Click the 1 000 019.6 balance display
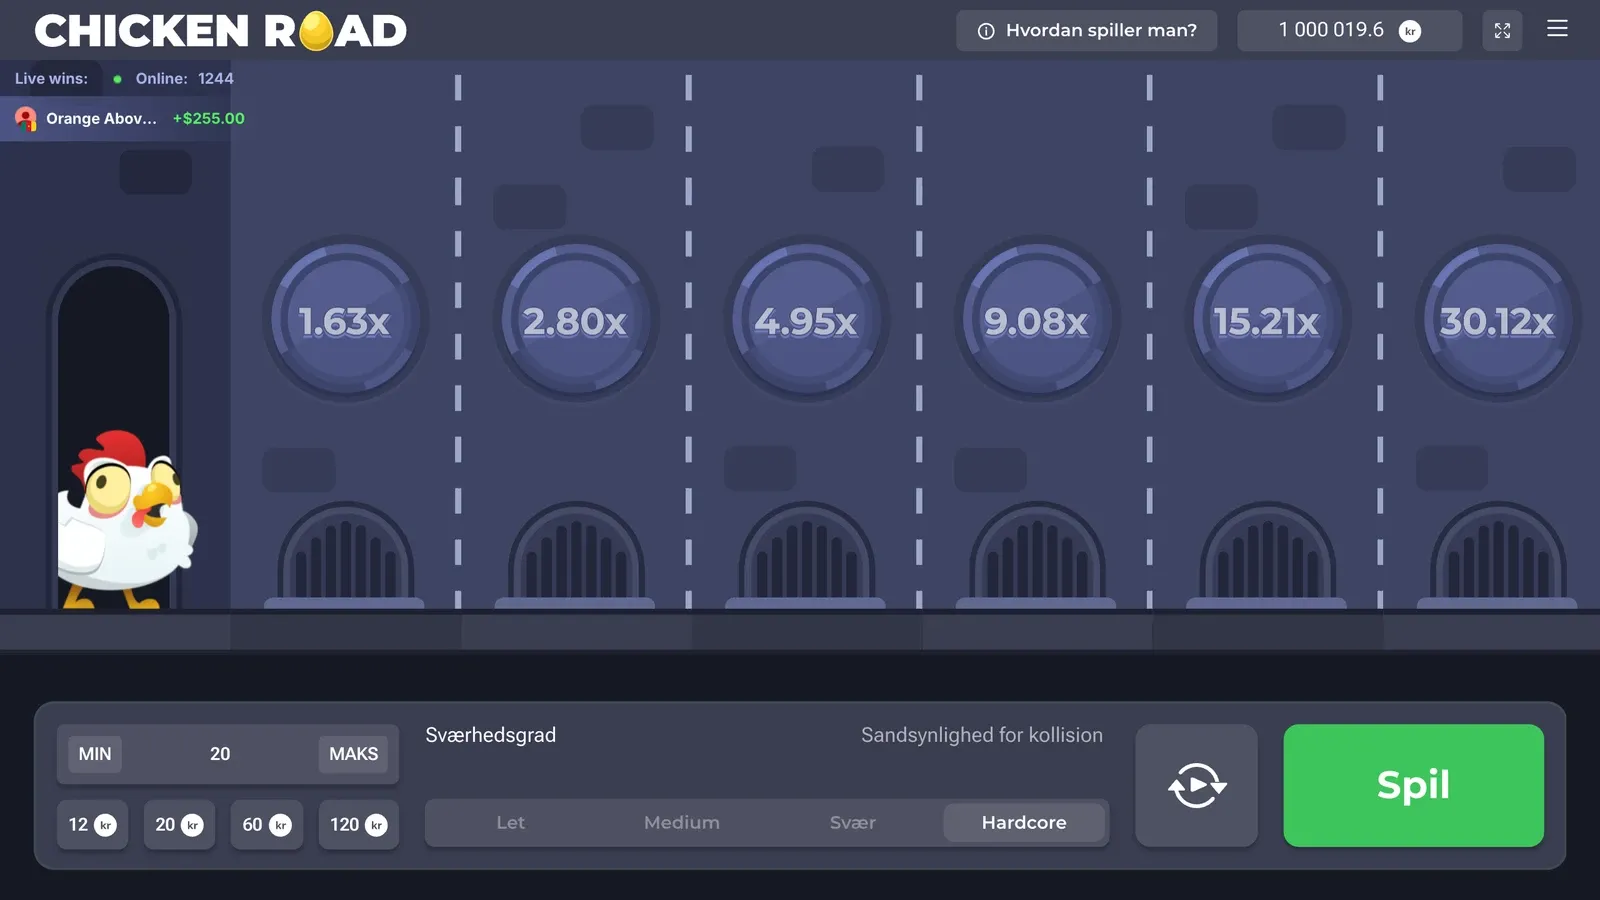This screenshot has height=900, width=1600. click(x=1349, y=31)
